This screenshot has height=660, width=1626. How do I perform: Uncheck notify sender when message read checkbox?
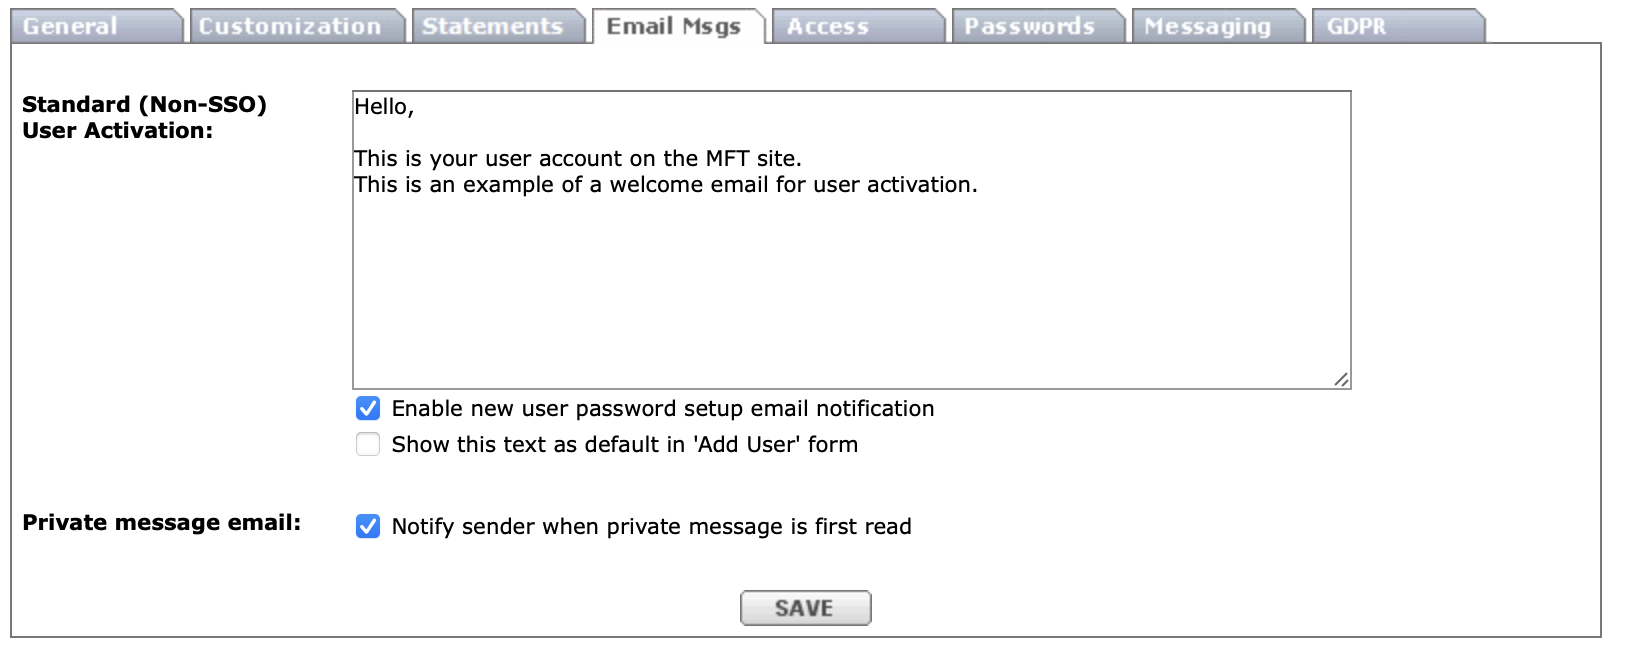click(368, 526)
